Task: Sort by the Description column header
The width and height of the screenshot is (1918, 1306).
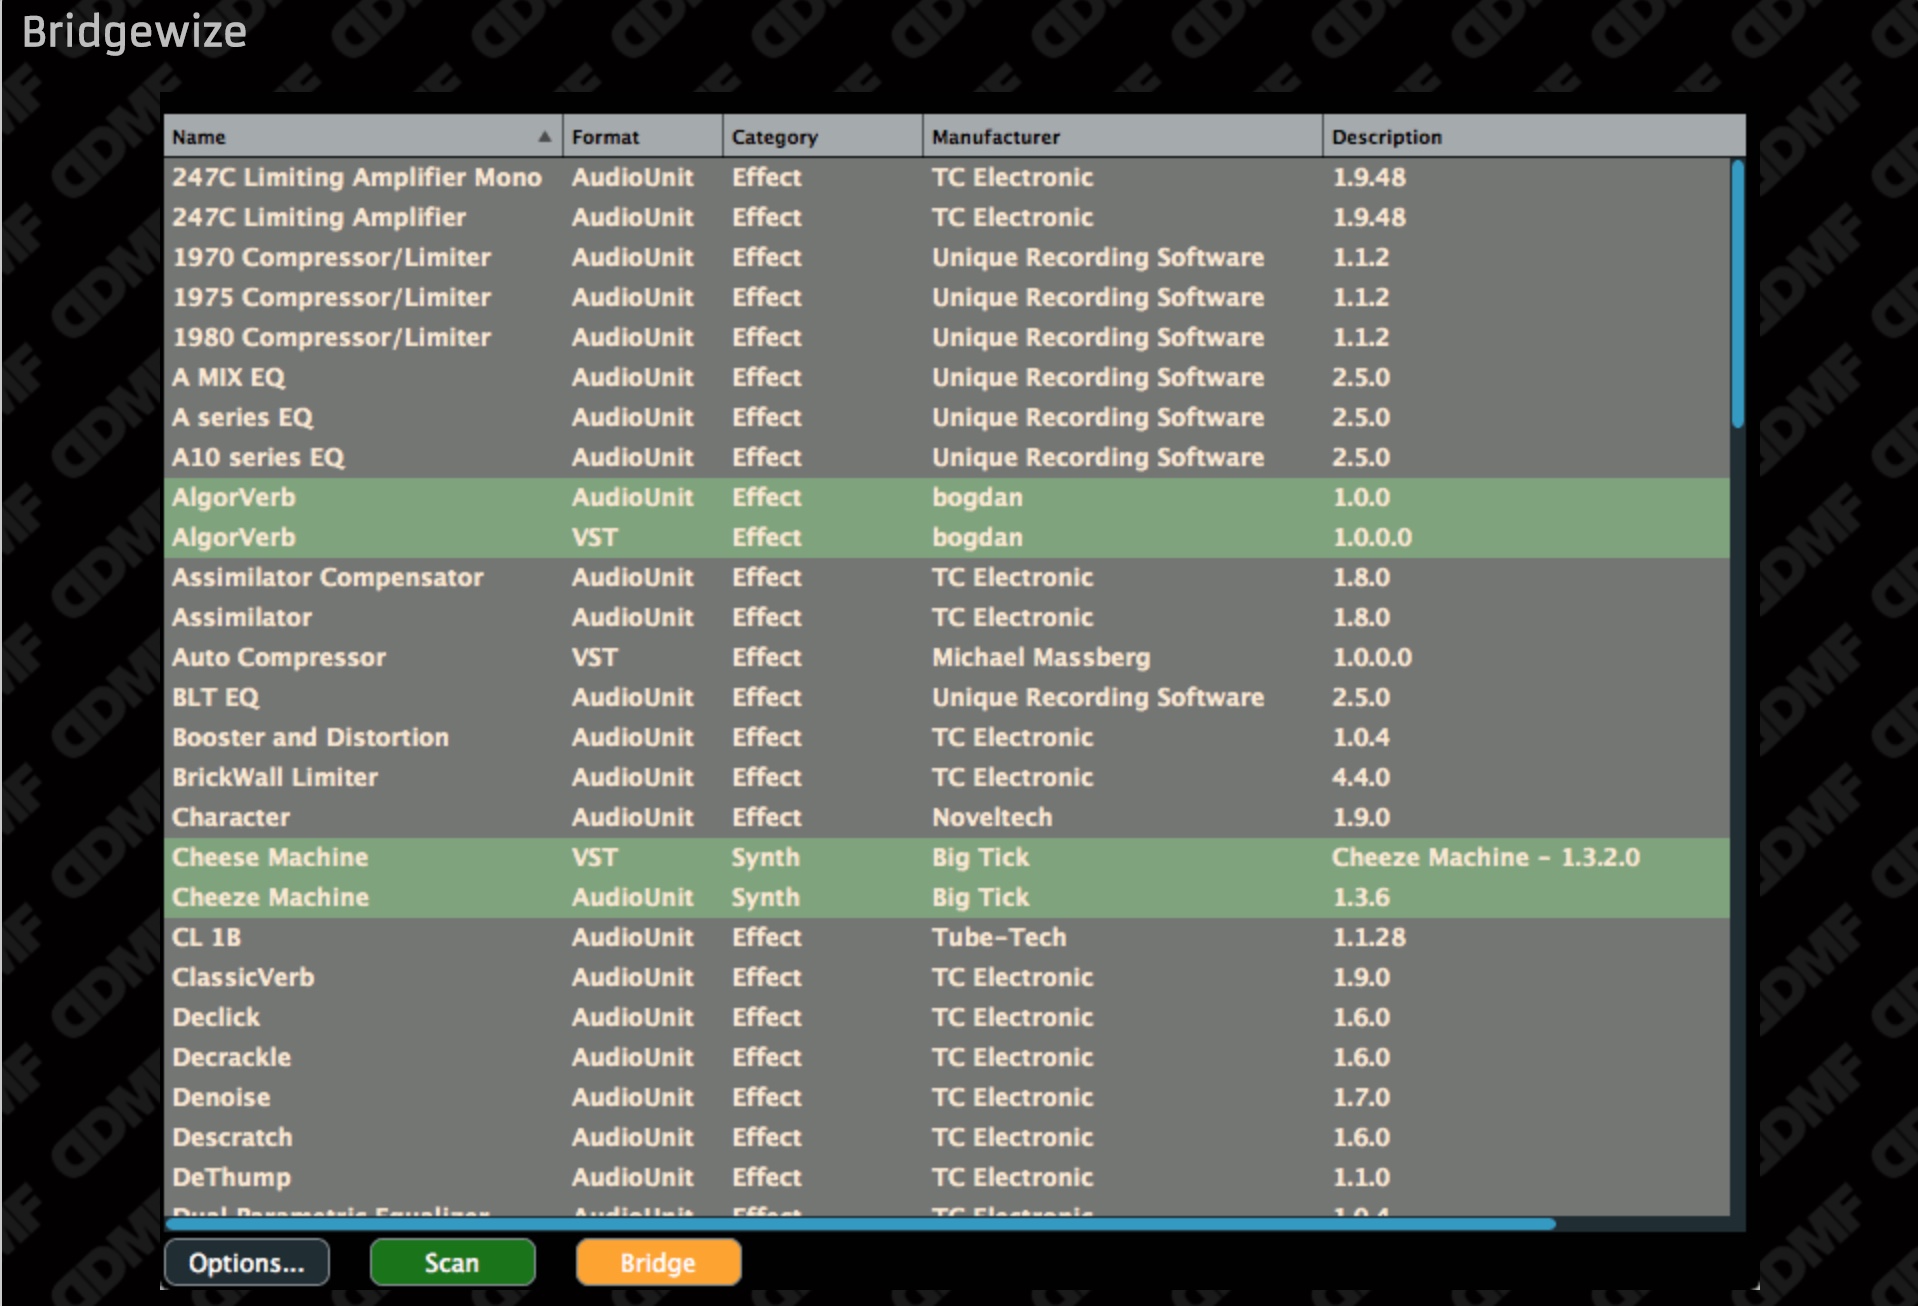Action: pos(1534,137)
